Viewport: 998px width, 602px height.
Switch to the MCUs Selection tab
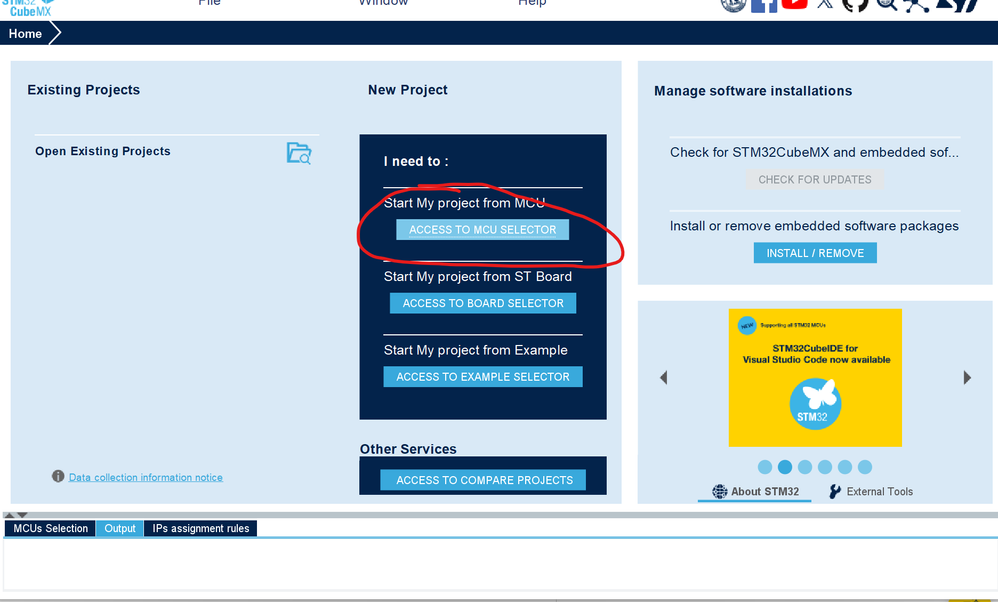(50, 528)
